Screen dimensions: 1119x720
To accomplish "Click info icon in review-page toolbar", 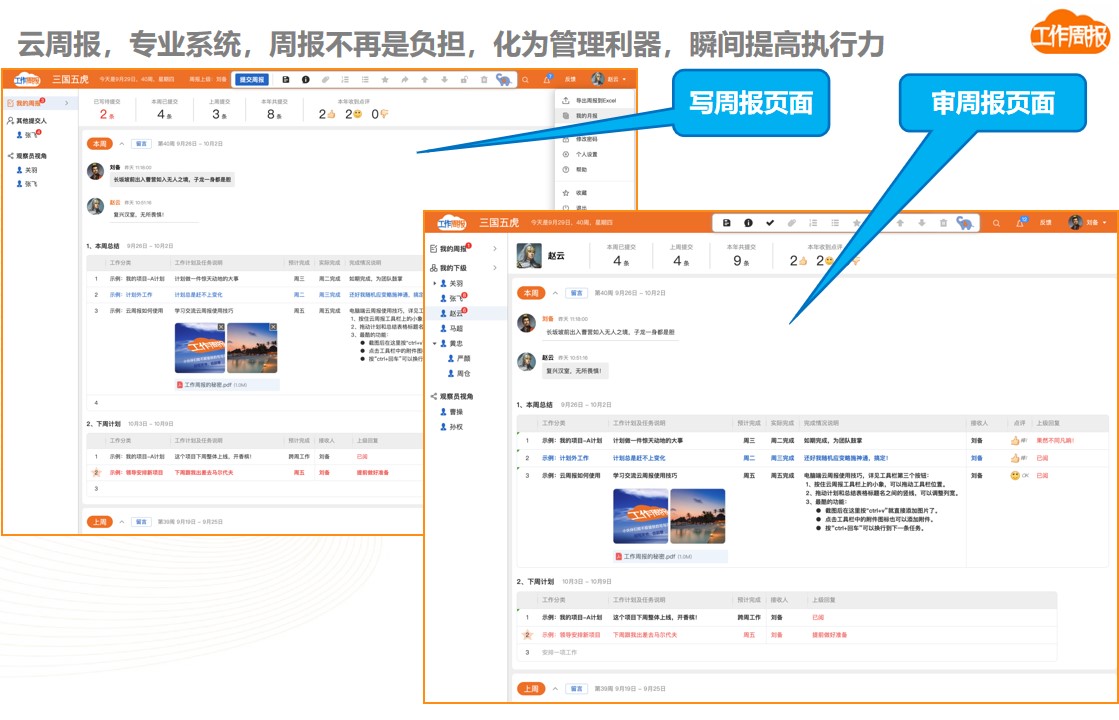I will click(x=748, y=223).
